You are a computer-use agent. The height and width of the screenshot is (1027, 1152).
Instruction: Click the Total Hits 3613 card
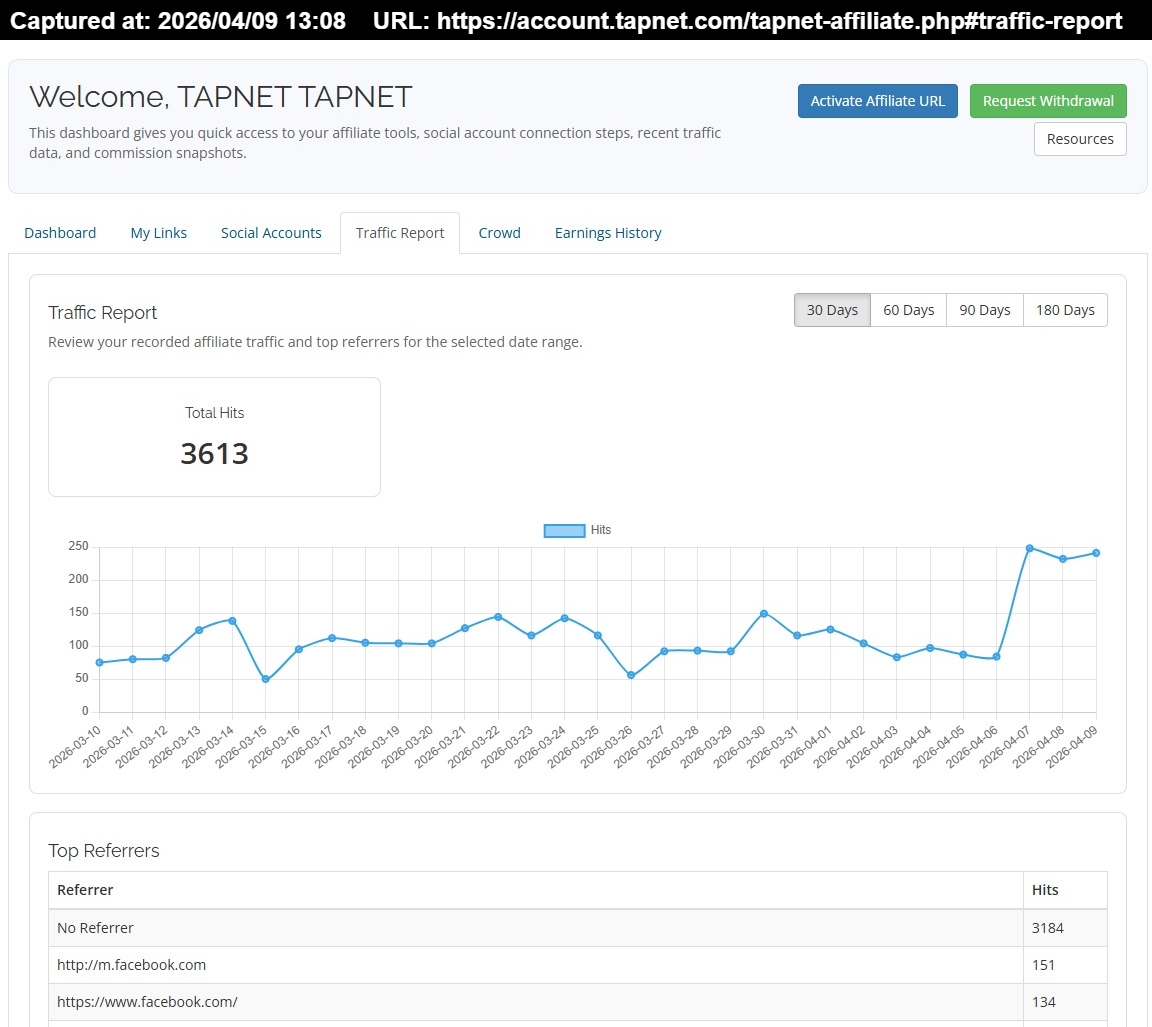coord(214,437)
